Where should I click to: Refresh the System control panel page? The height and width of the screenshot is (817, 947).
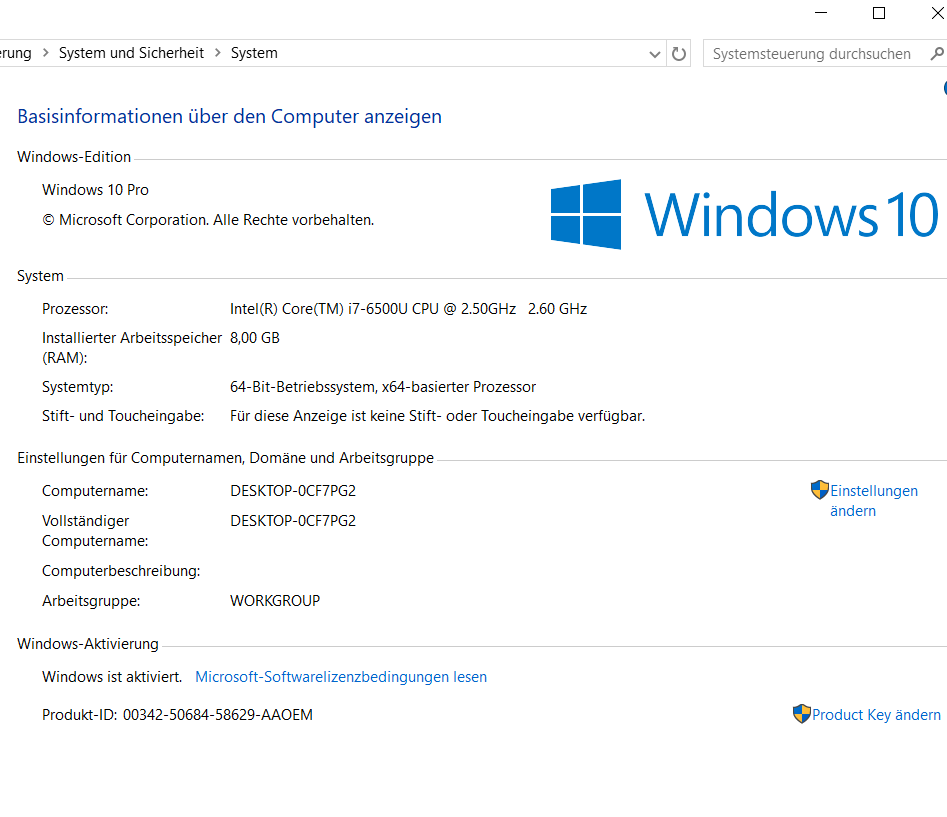pyautogui.click(x=679, y=54)
